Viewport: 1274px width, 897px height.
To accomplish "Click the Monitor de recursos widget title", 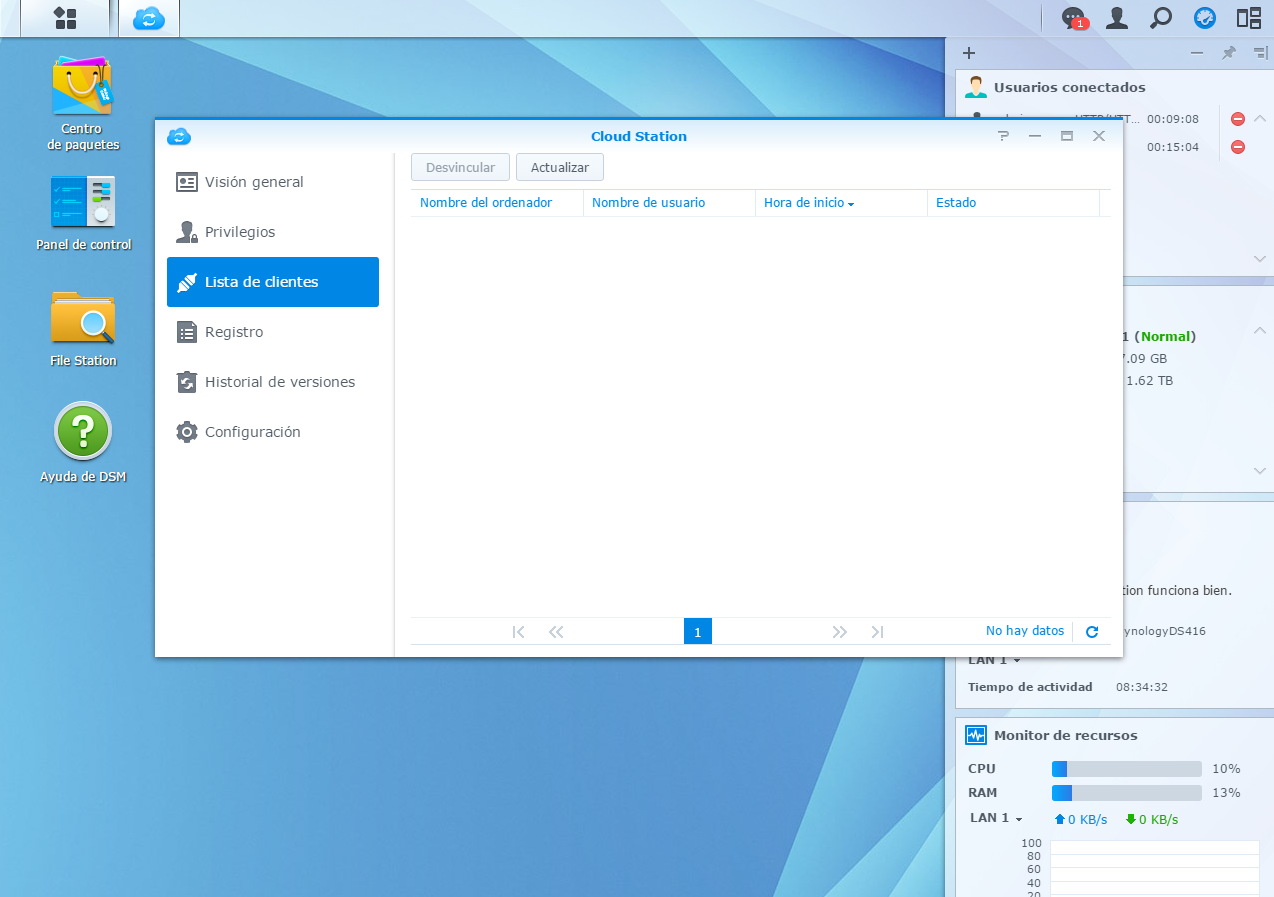I will click(1066, 735).
